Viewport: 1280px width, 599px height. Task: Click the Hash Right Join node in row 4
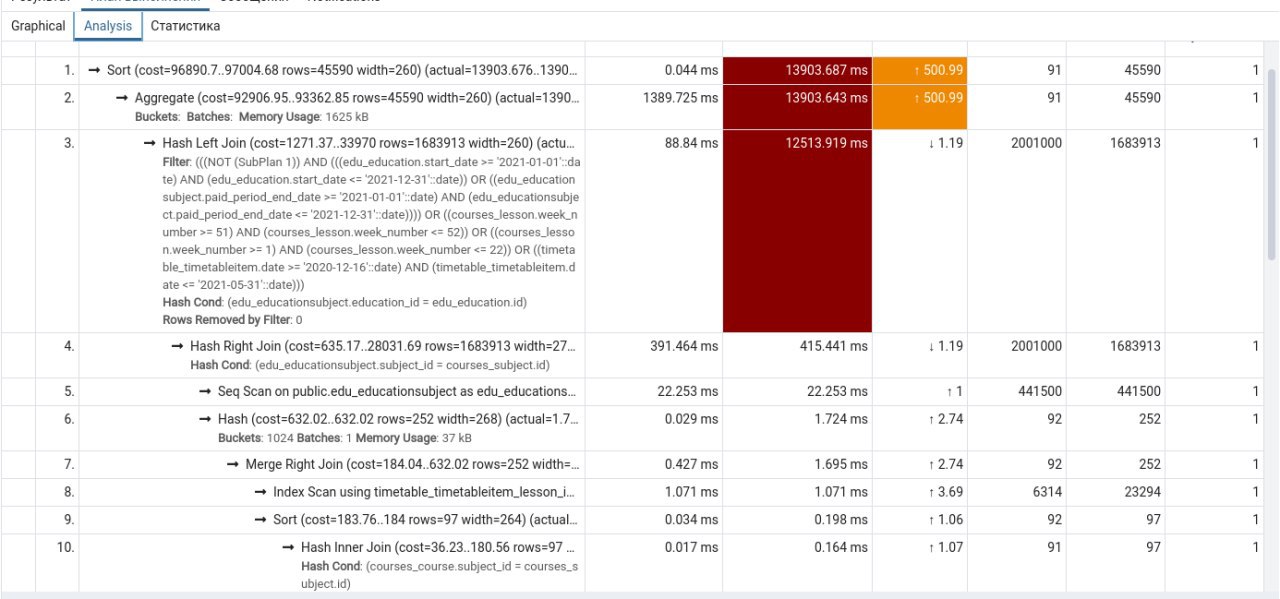pyautogui.click(x=383, y=346)
